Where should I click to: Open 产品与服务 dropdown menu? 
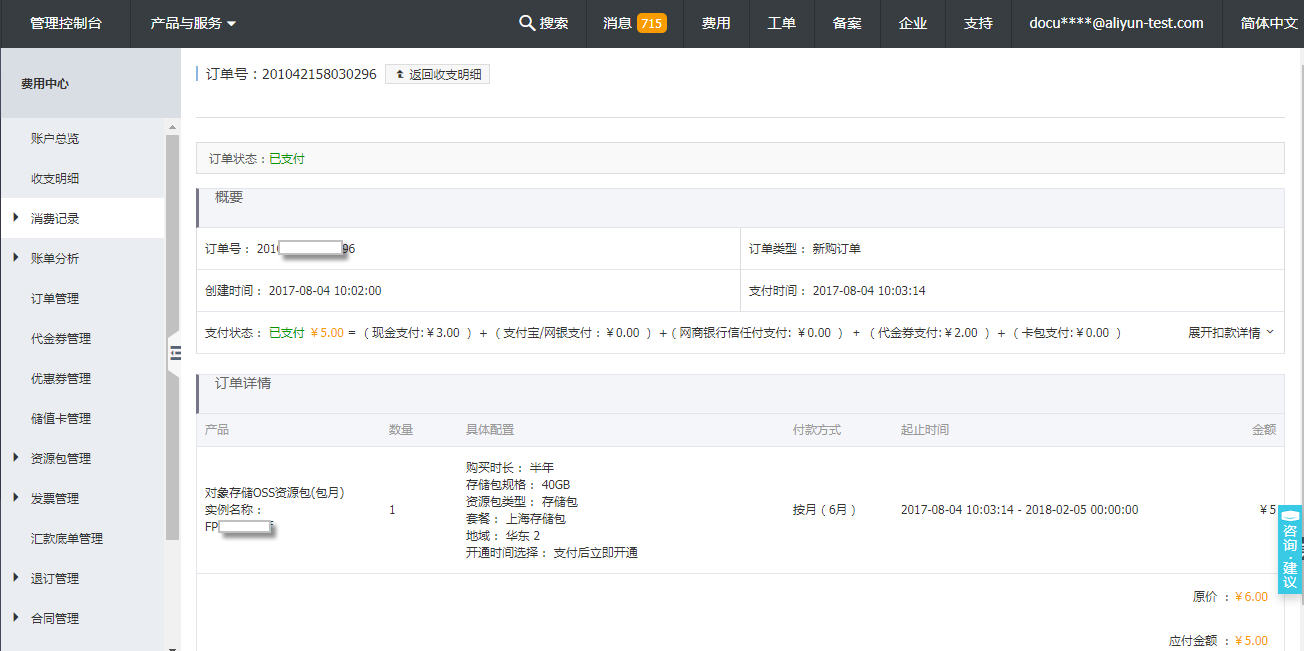pos(193,23)
